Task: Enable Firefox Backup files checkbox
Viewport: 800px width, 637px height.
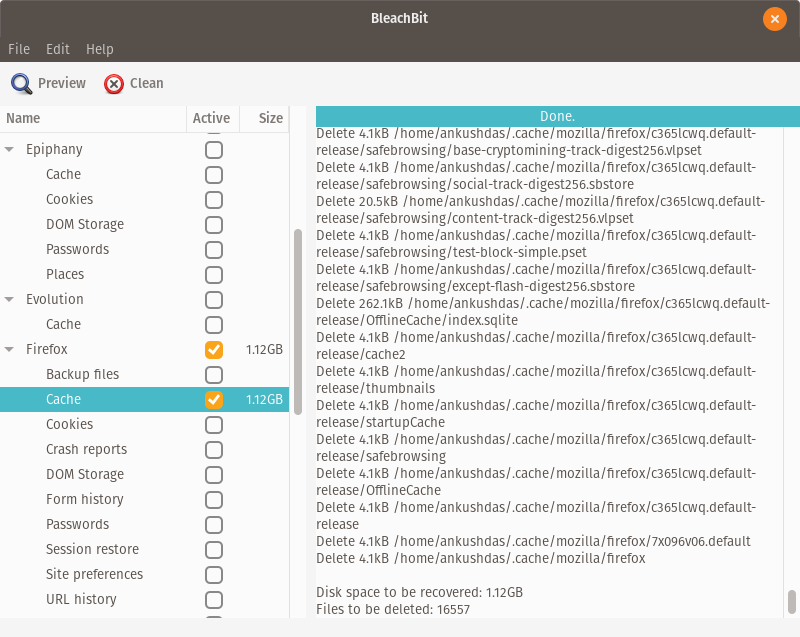Action: tap(214, 375)
